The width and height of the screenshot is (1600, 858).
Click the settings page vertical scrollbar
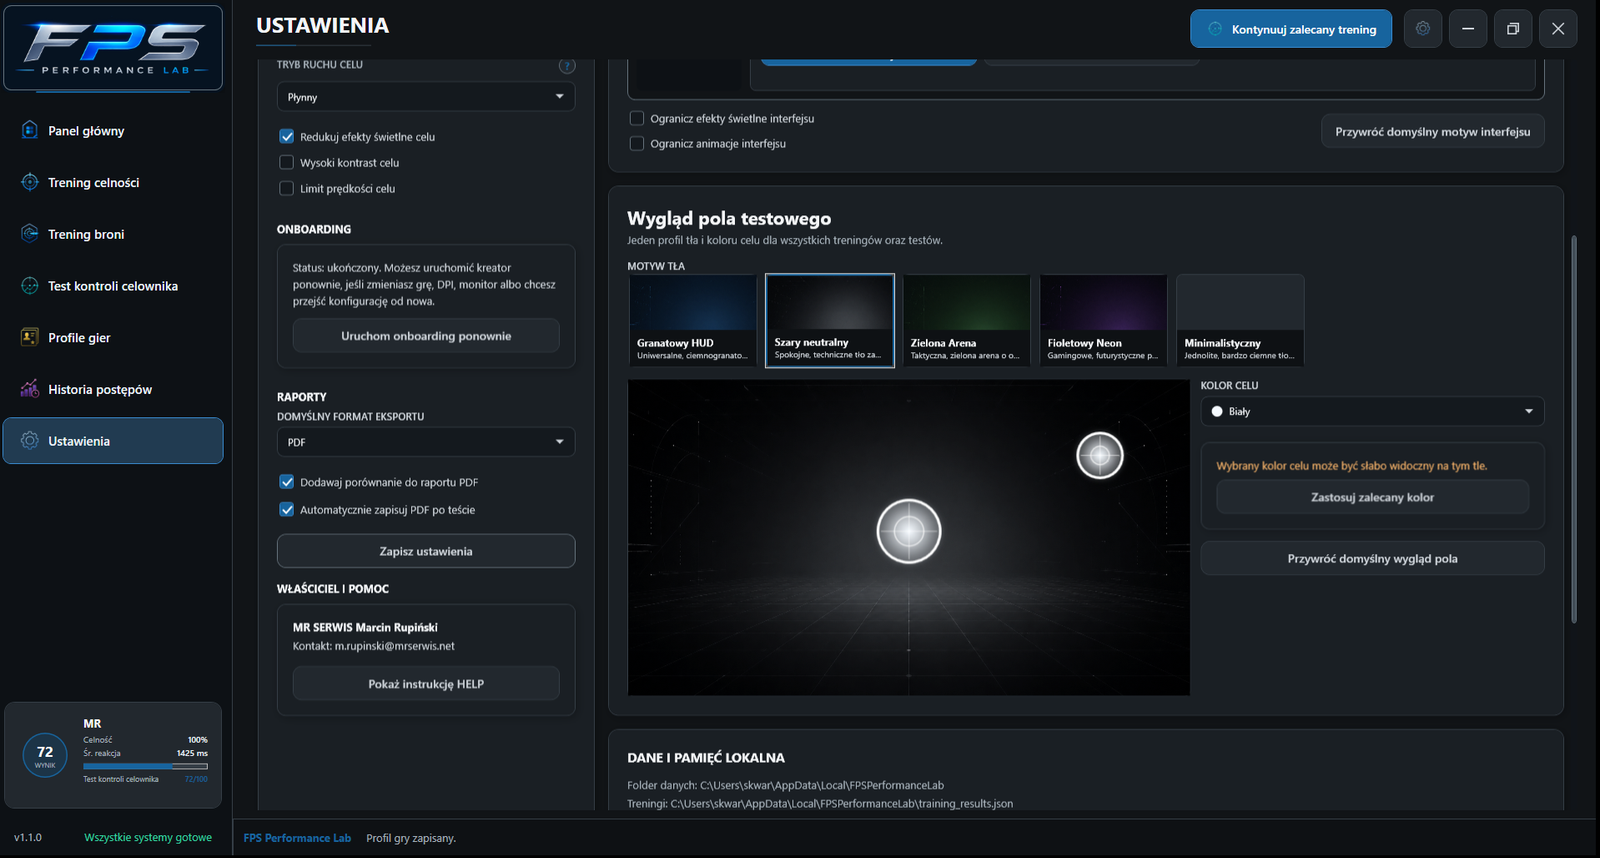[x=1574, y=430]
